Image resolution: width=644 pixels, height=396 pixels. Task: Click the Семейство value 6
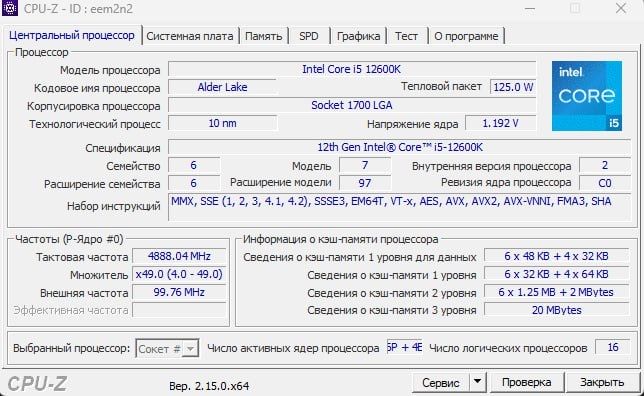tap(193, 165)
